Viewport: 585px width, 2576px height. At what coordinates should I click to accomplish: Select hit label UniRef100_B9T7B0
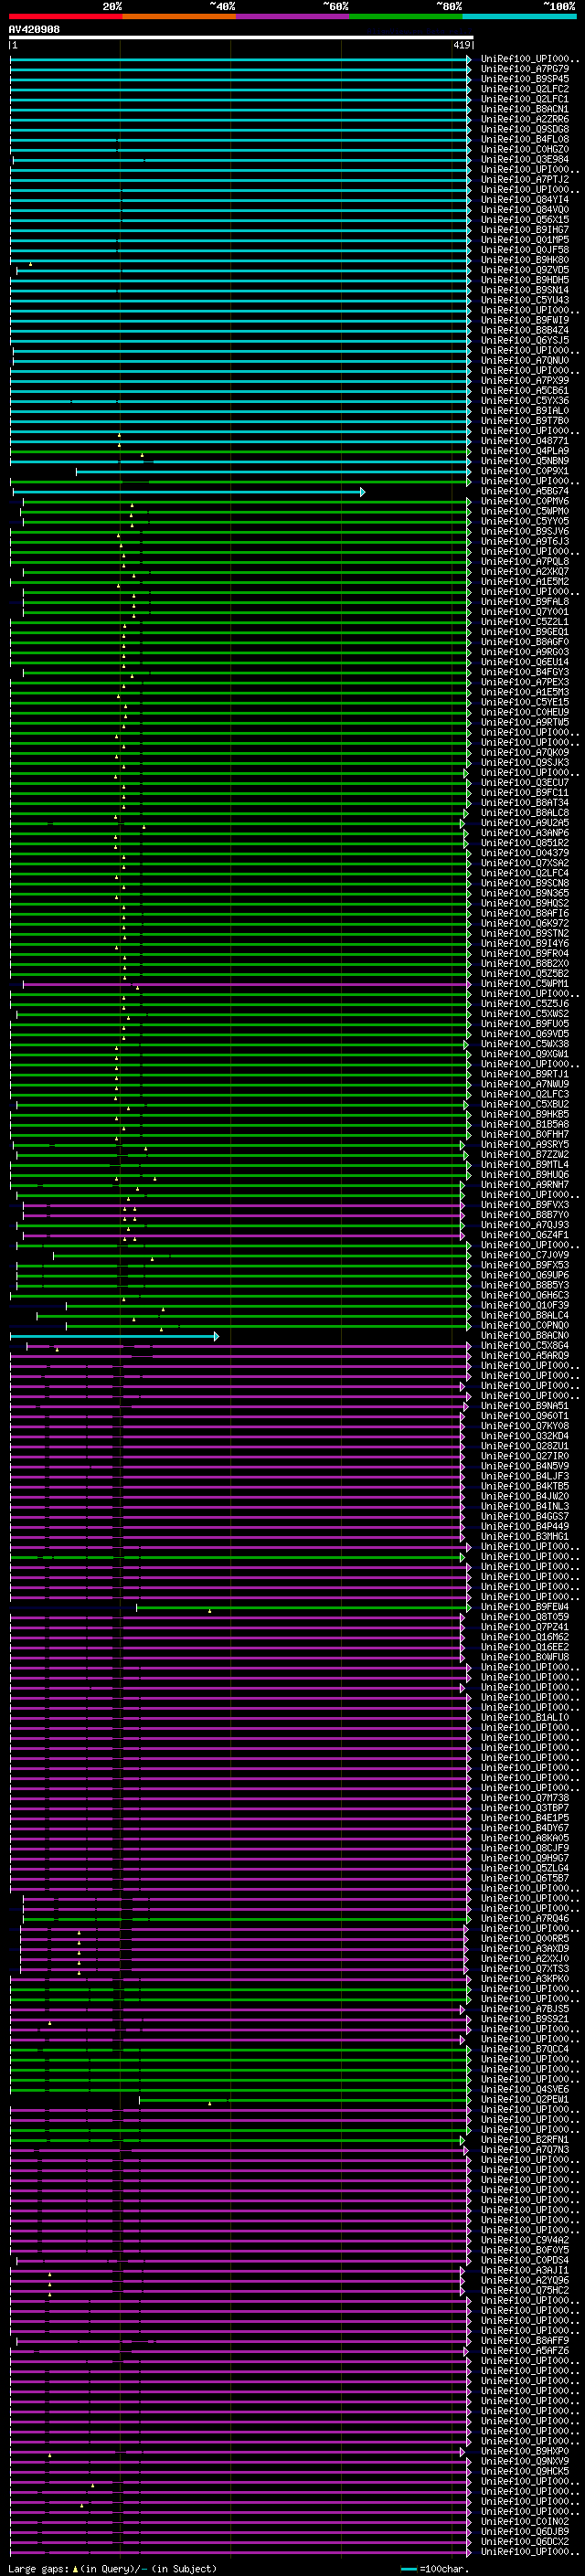coord(525,421)
